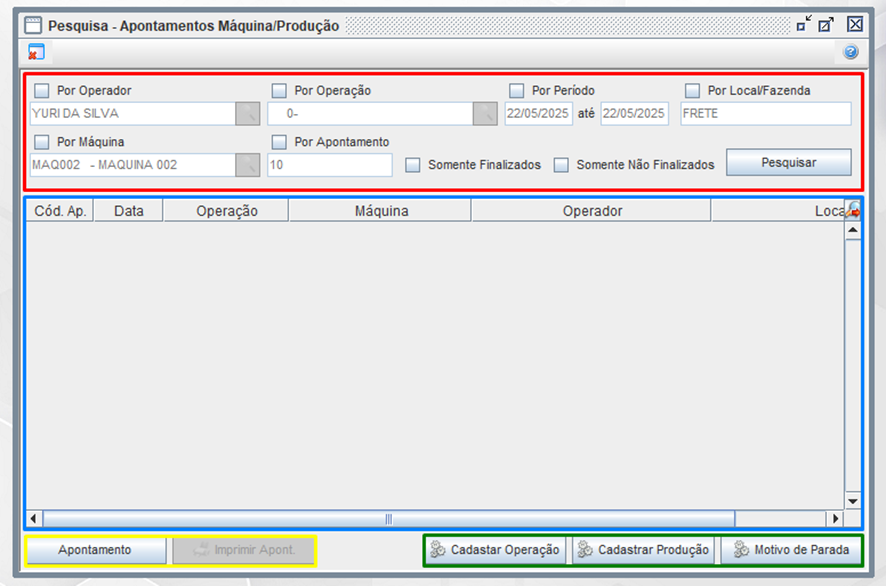Click the Operador column header
The height and width of the screenshot is (586, 886).
(x=591, y=211)
